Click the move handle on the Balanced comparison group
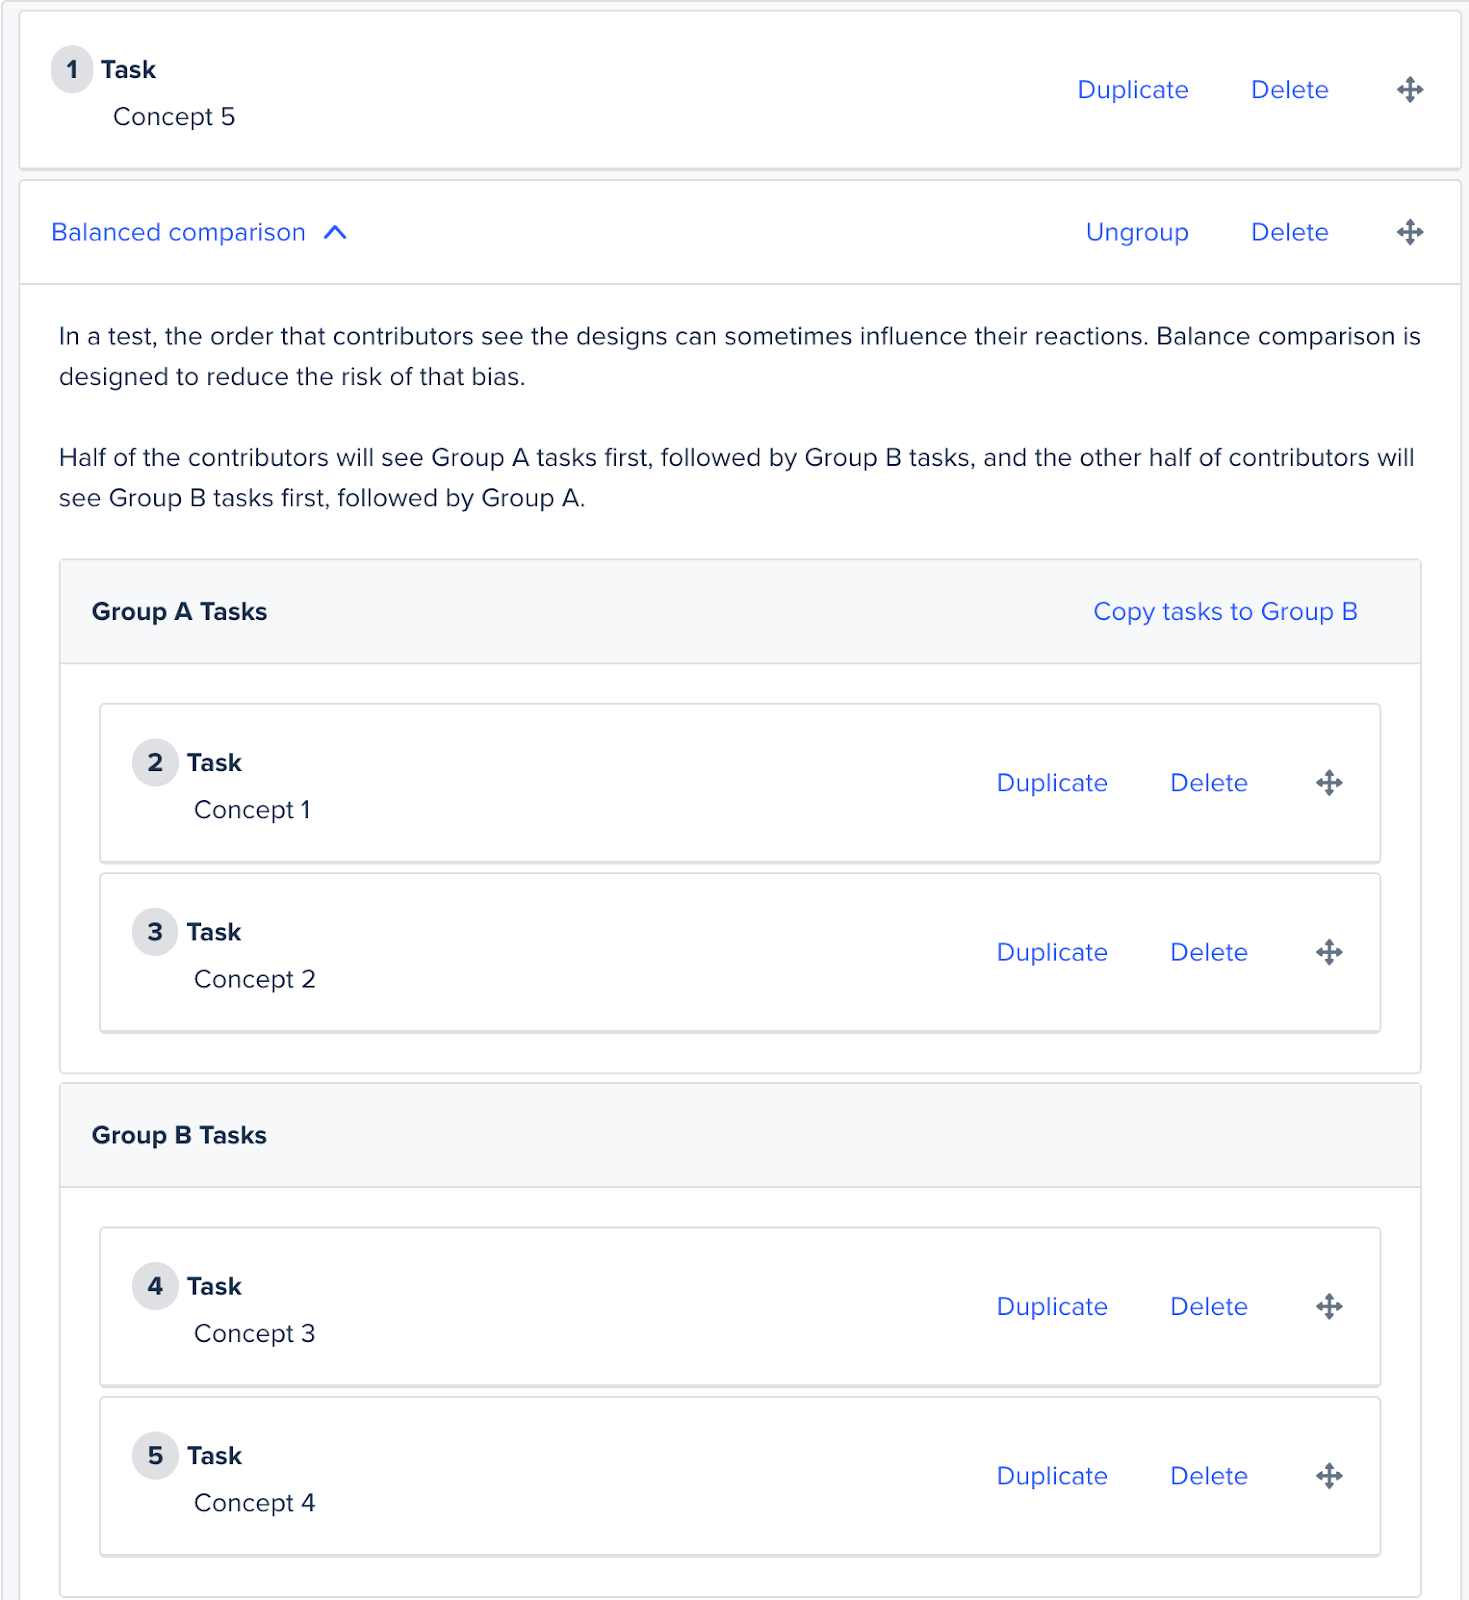Screen dimensions: 1469x1600 click(1410, 232)
